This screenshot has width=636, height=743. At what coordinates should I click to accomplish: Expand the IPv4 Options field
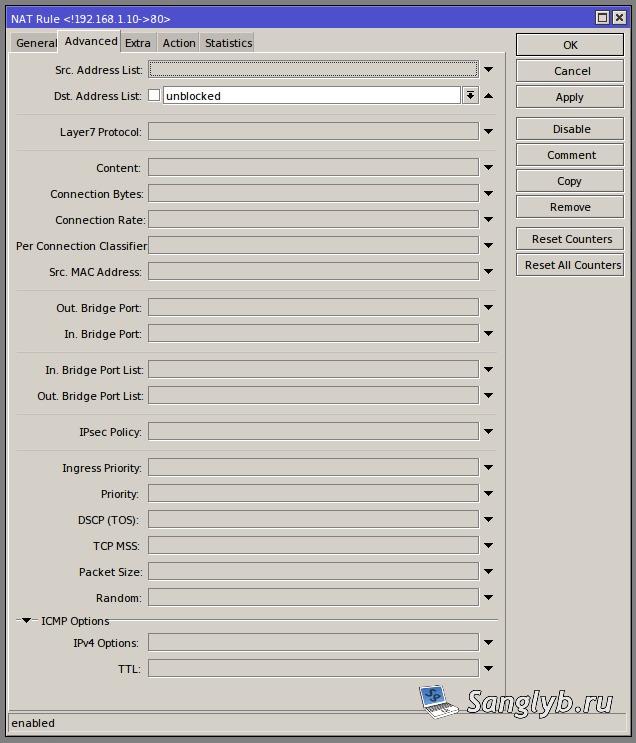(x=489, y=643)
